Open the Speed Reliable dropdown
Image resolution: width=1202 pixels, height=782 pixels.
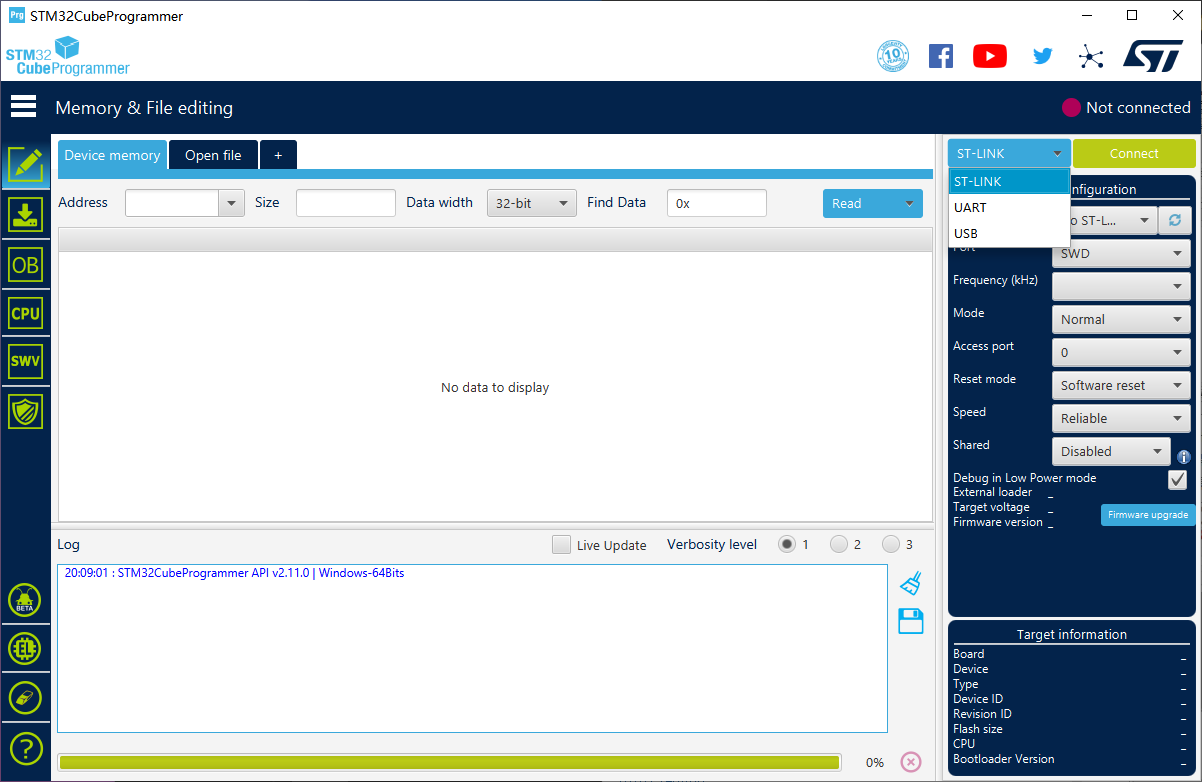1121,418
